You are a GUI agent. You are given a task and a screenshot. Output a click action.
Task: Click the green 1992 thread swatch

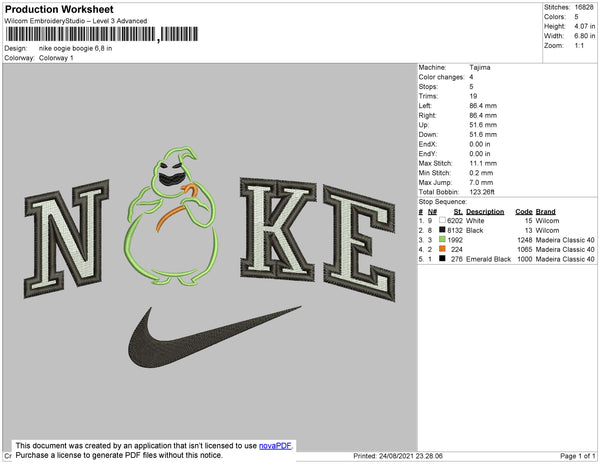[442, 239]
